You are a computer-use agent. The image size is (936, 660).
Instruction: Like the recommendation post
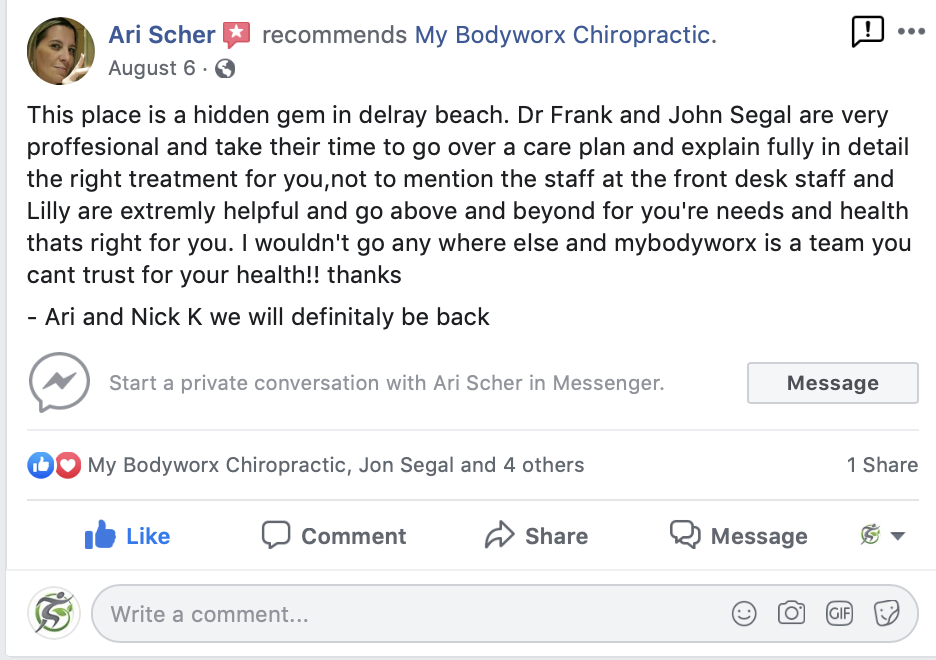point(128,536)
